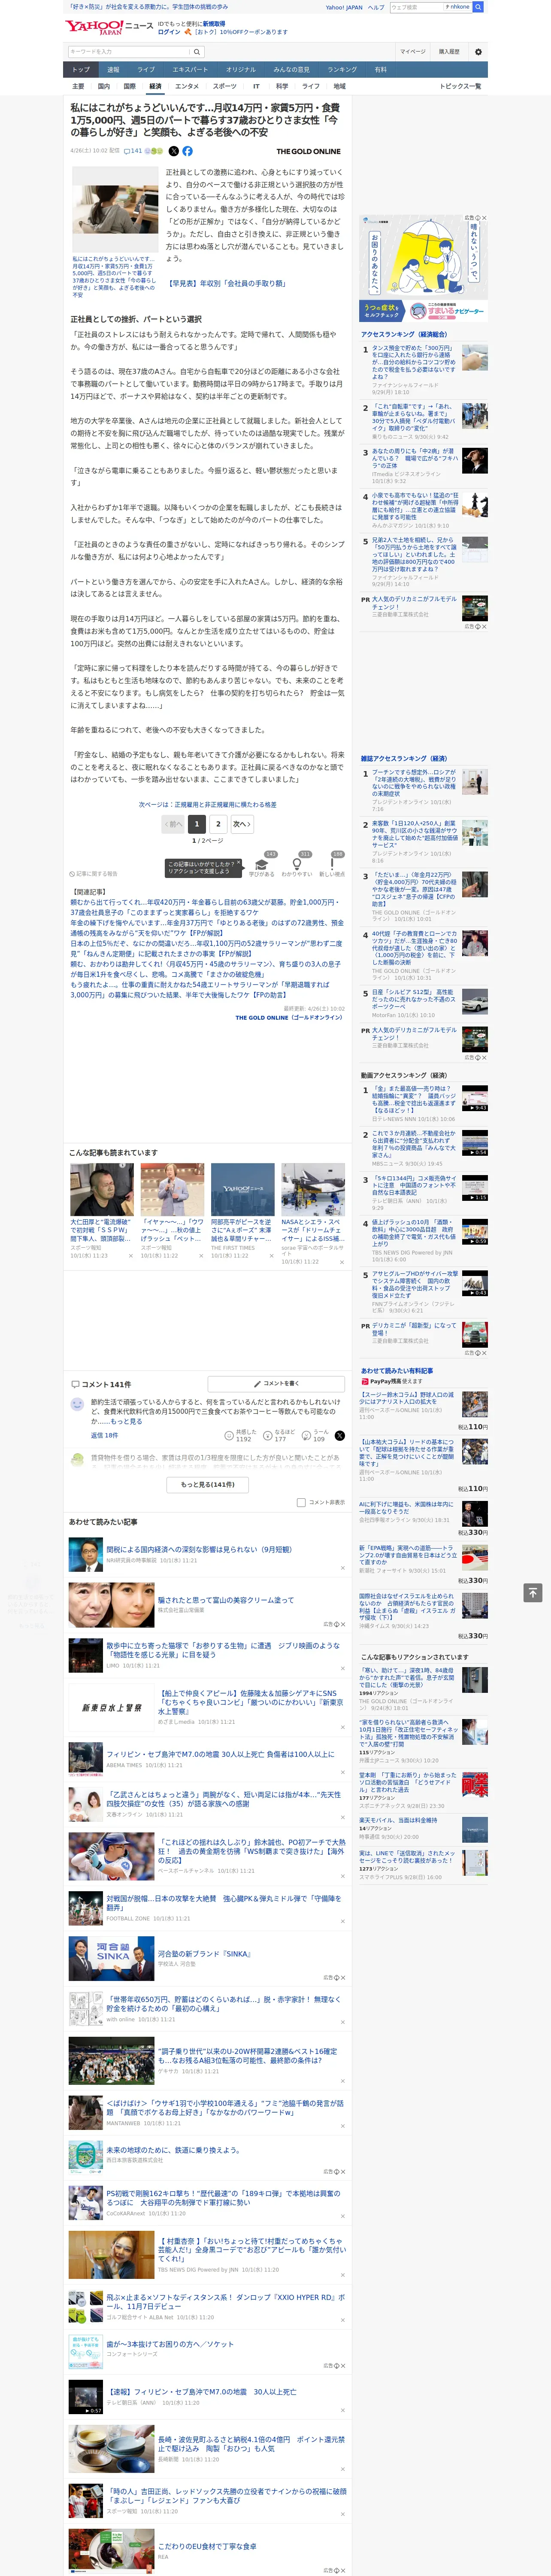Open マイページ link

[412, 52]
